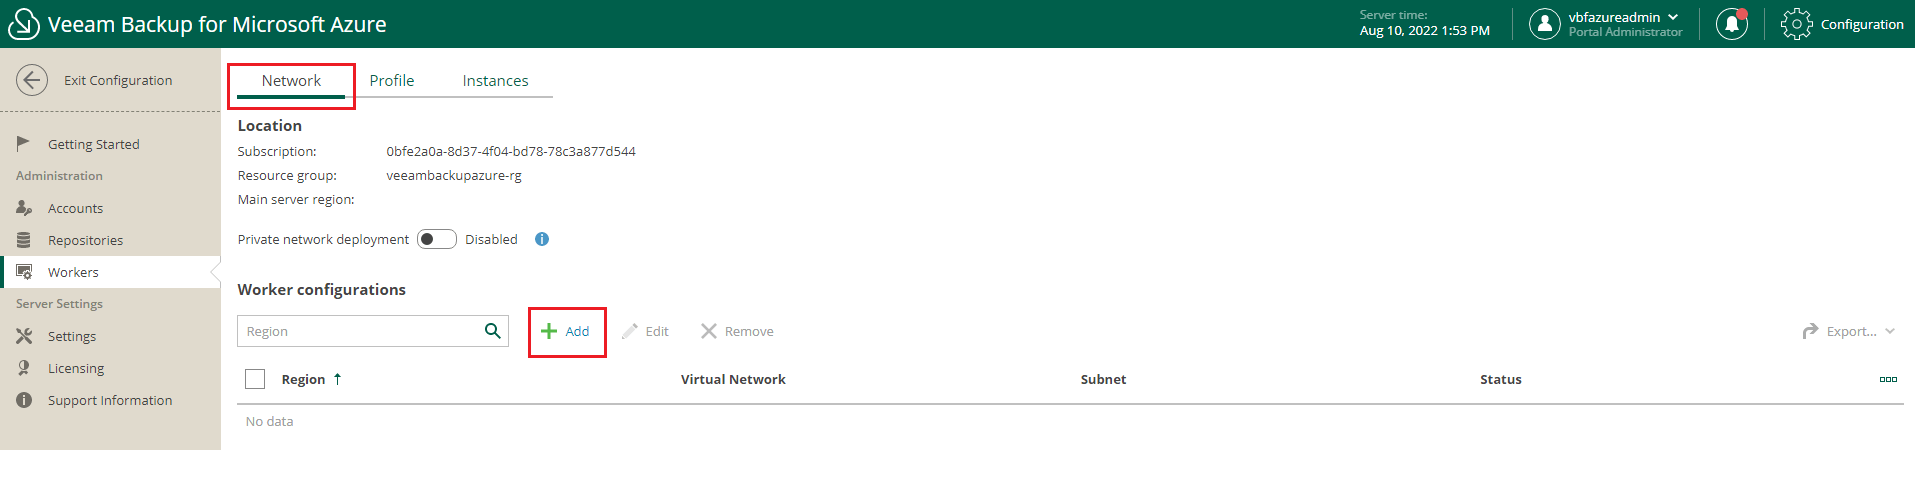1915x501 pixels.
Task: Click the green plus Add icon
Action: 549,331
